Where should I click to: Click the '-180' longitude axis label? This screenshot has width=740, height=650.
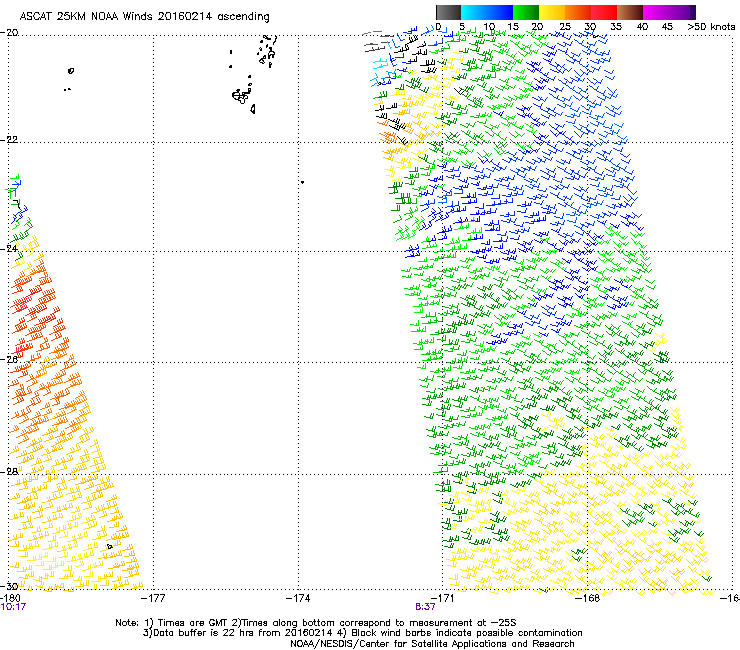[10, 598]
